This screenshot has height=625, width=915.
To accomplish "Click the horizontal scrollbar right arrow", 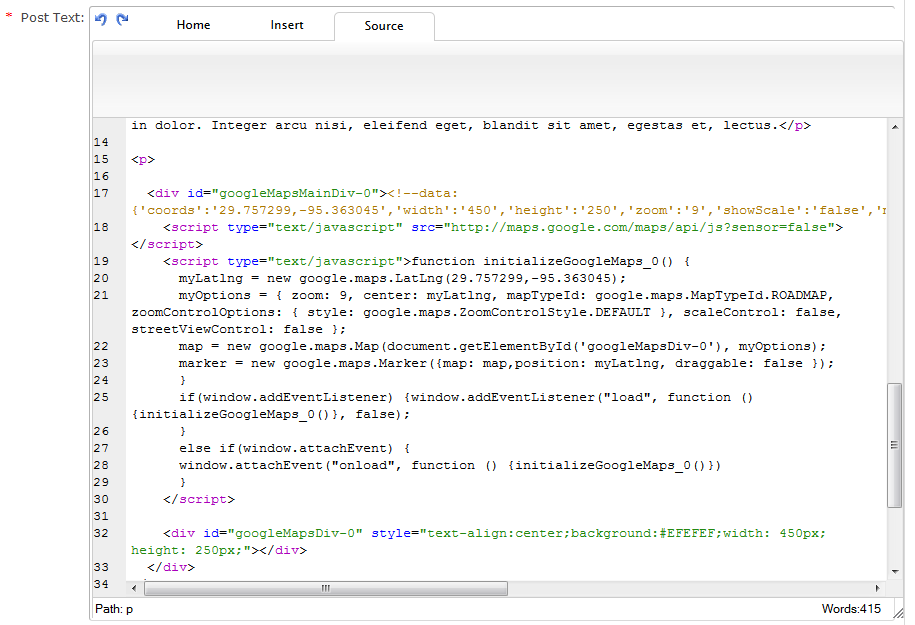I will tap(879, 588).
